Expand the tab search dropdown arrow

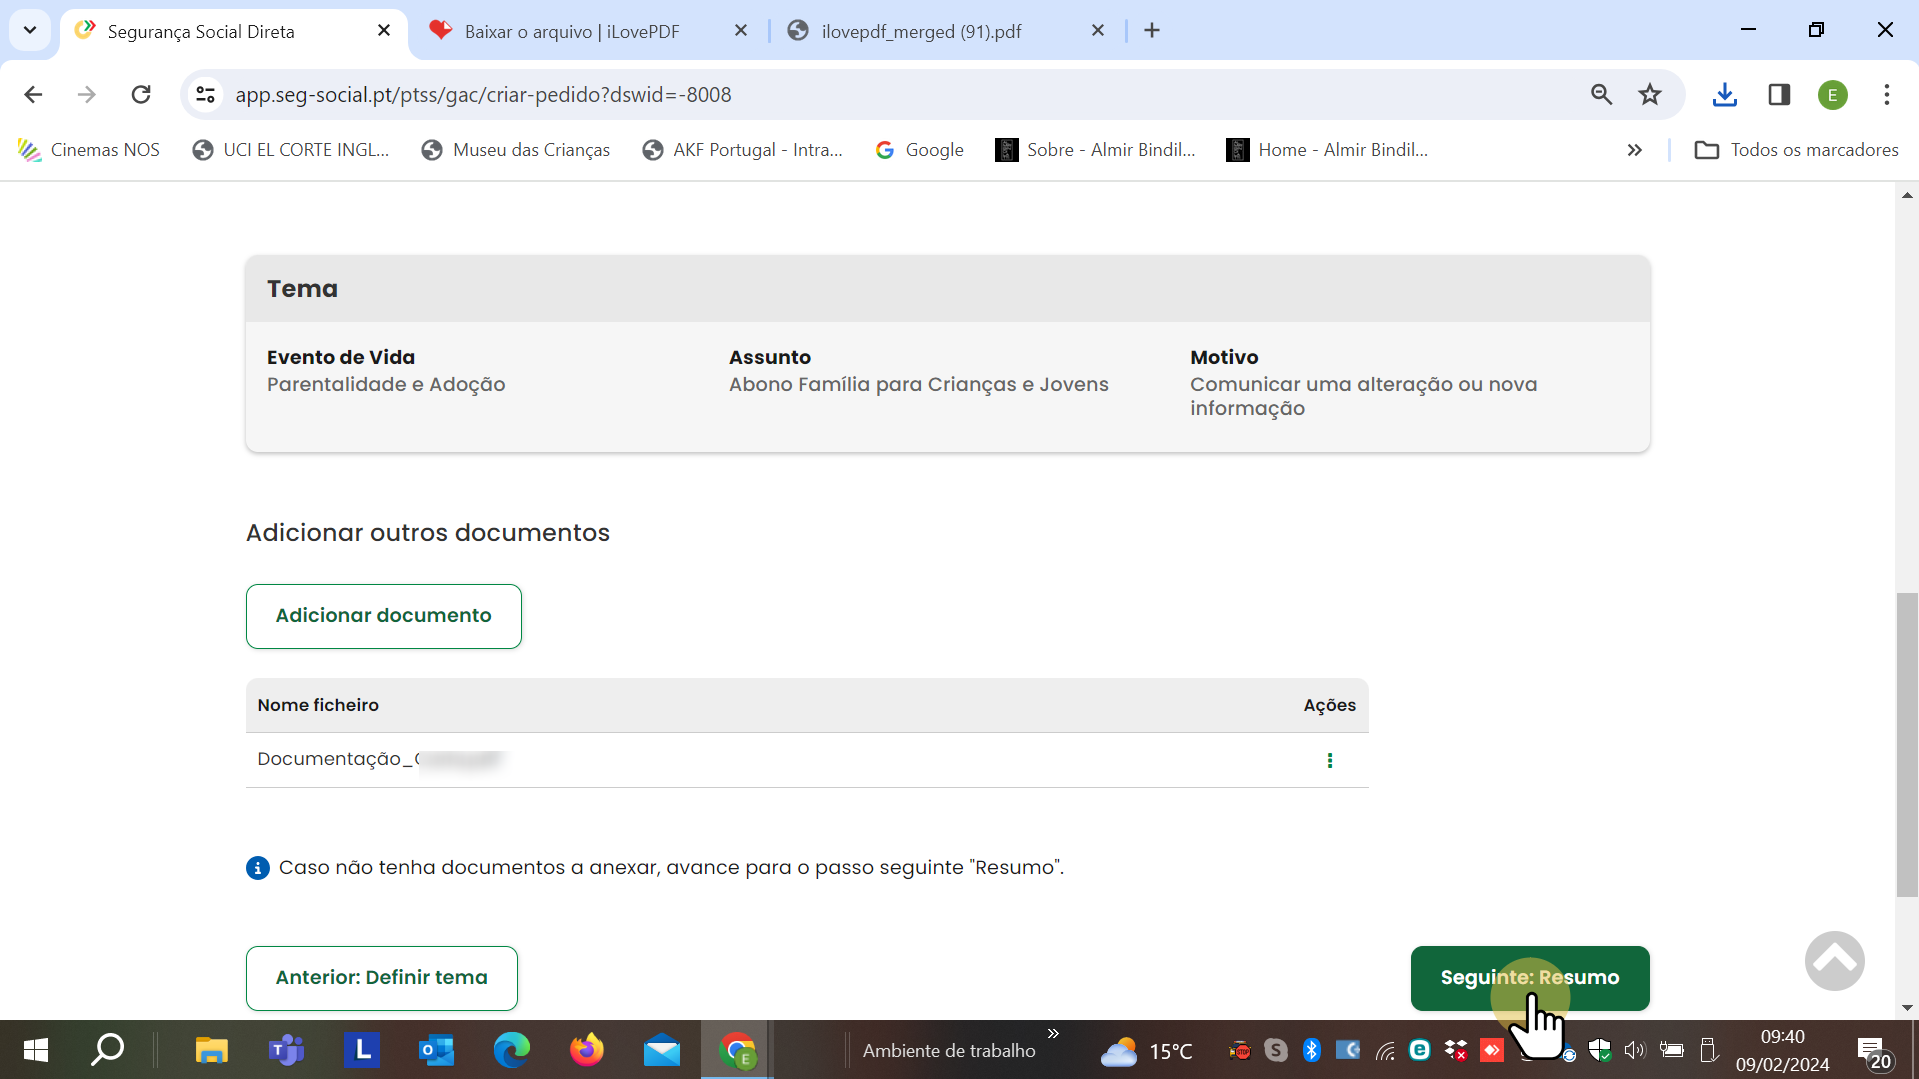(30, 30)
